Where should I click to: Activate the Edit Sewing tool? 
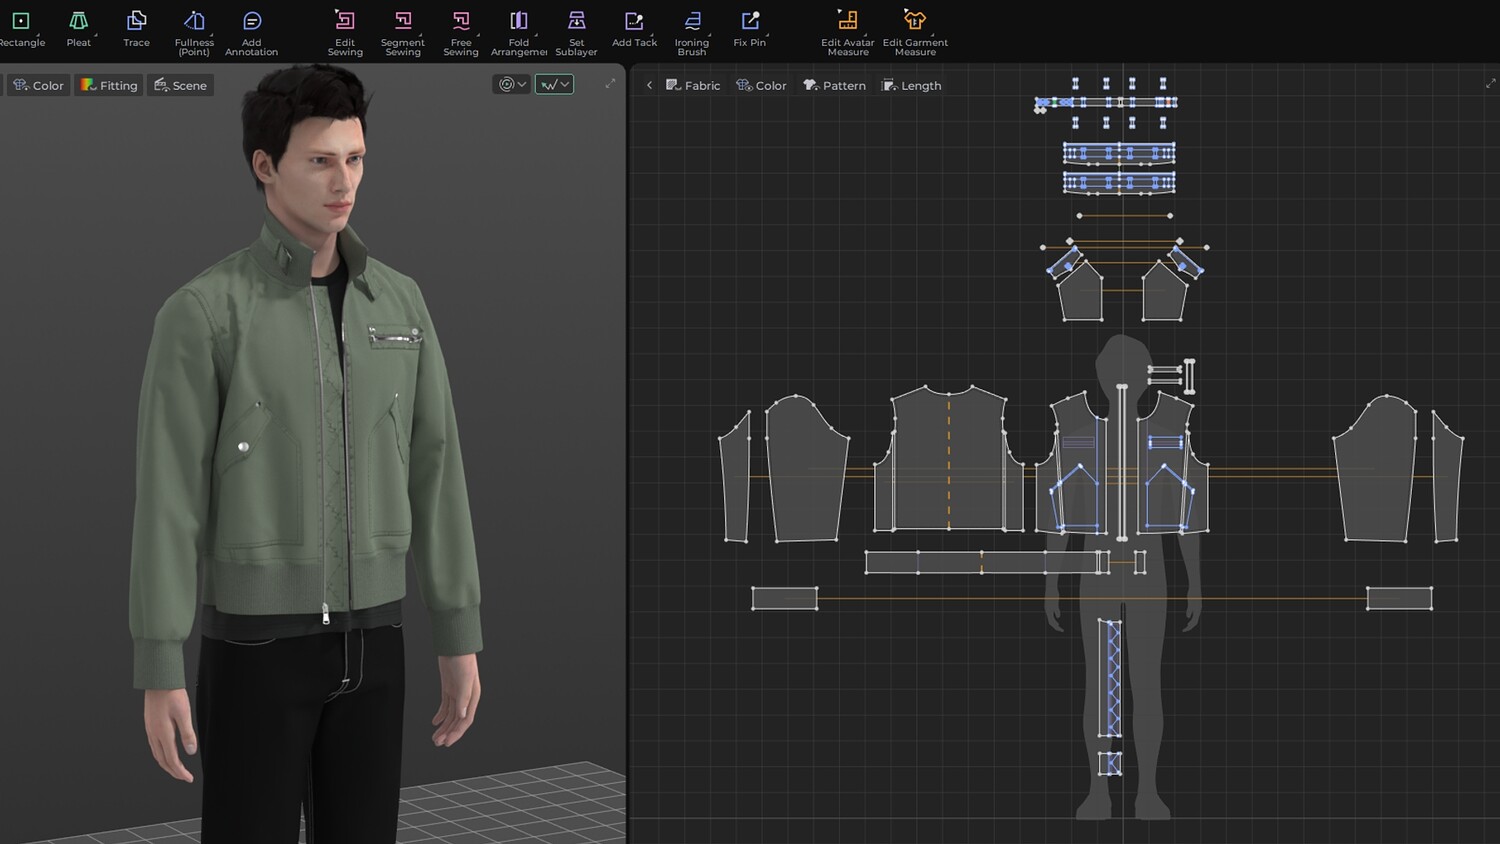345,33
